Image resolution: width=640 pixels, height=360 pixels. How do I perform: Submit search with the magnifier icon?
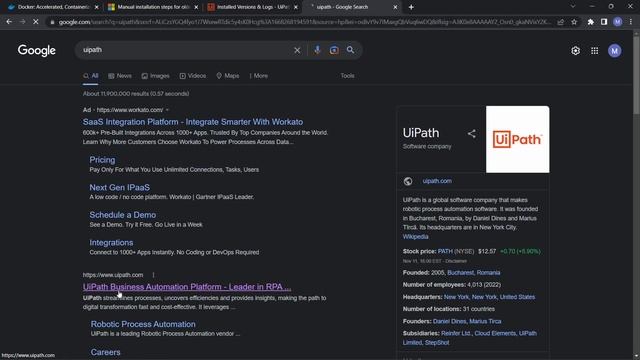(351, 50)
